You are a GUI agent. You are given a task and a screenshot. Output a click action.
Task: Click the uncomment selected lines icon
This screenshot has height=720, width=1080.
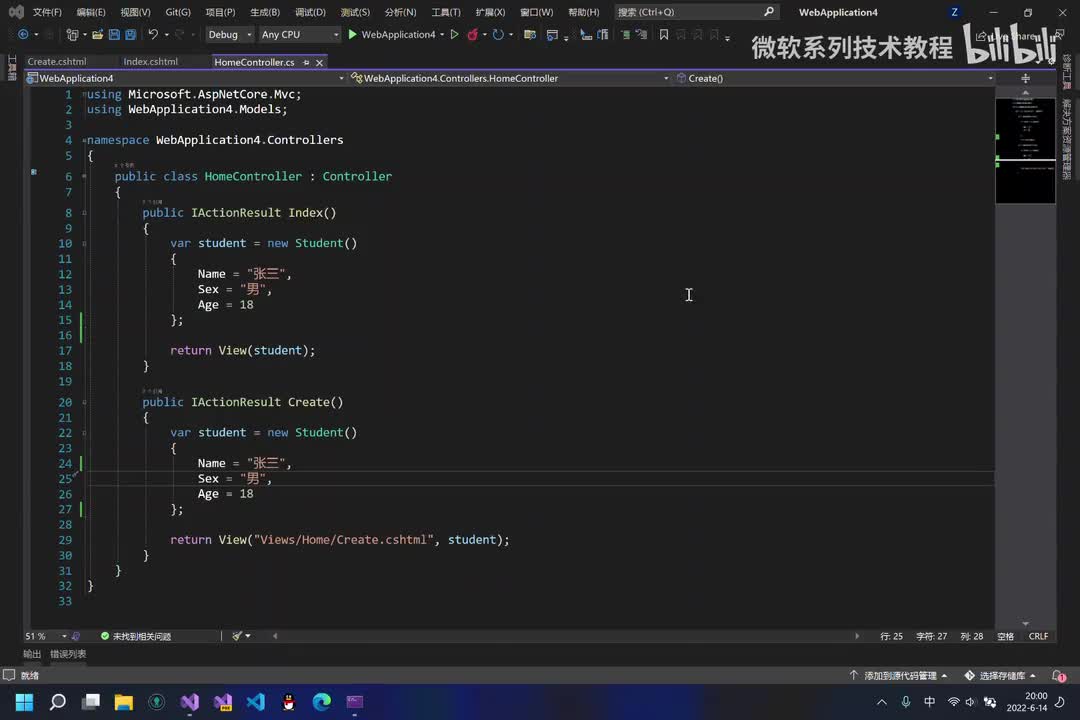coord(642,34)
